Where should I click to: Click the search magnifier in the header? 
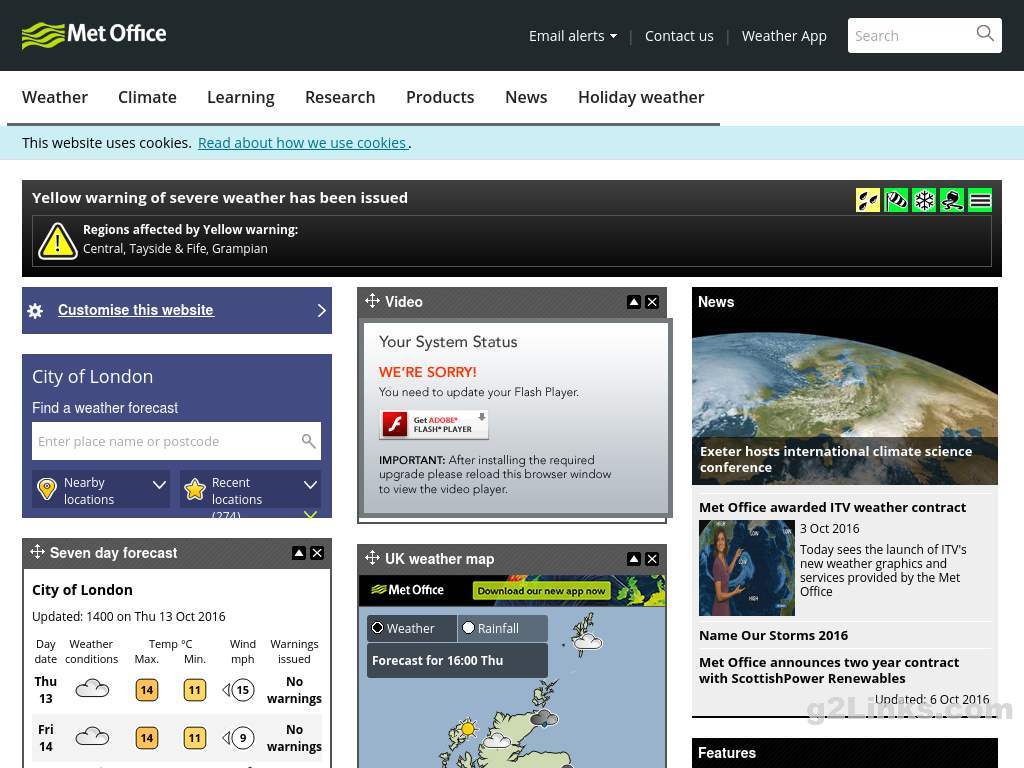pos(985,33)
